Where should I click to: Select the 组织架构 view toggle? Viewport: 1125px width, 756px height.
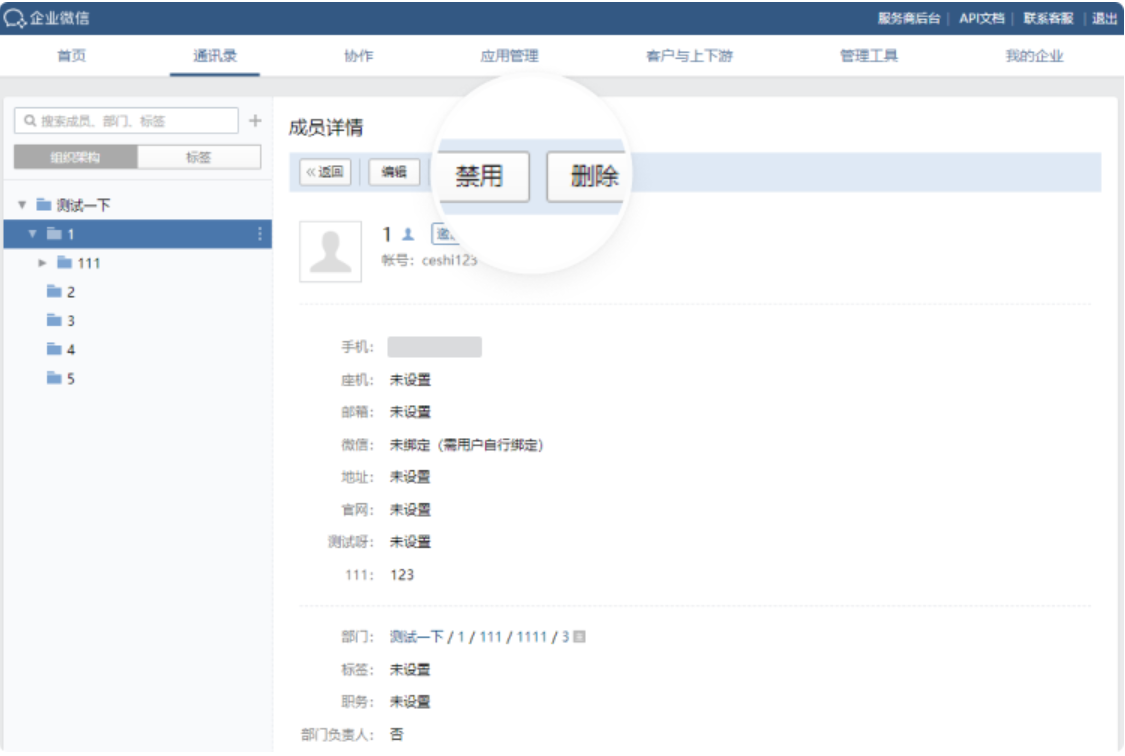pyautogui.click(x=76, y=157)
